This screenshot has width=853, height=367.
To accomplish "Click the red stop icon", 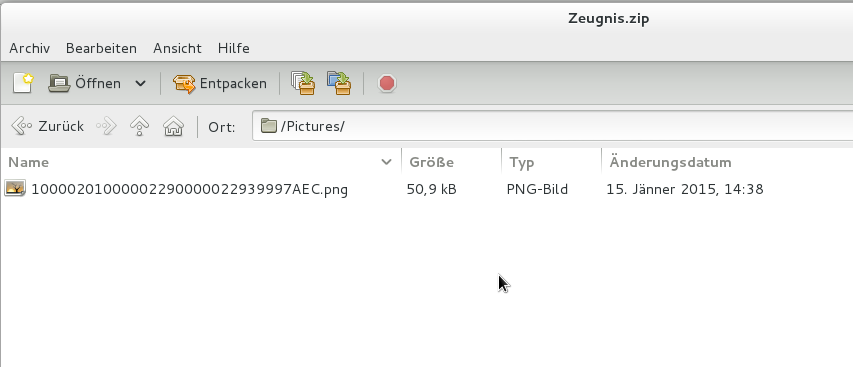I will [387, 83].
